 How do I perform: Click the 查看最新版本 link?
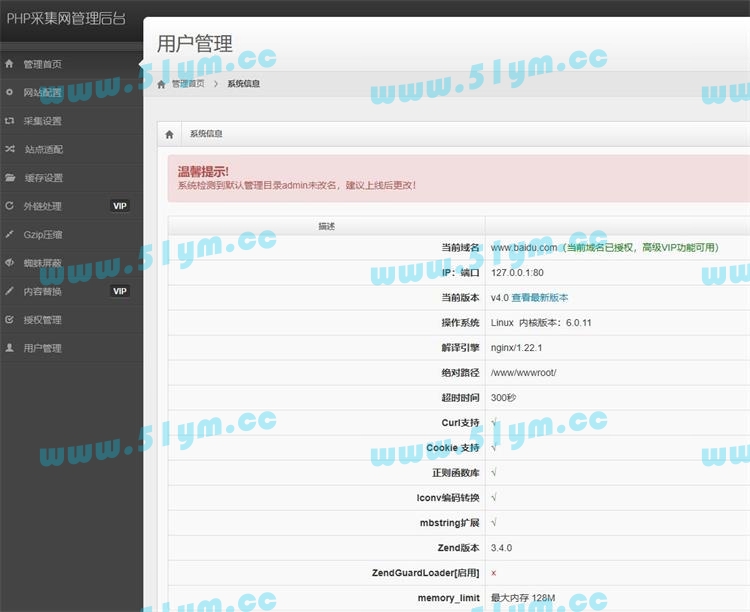540,298
